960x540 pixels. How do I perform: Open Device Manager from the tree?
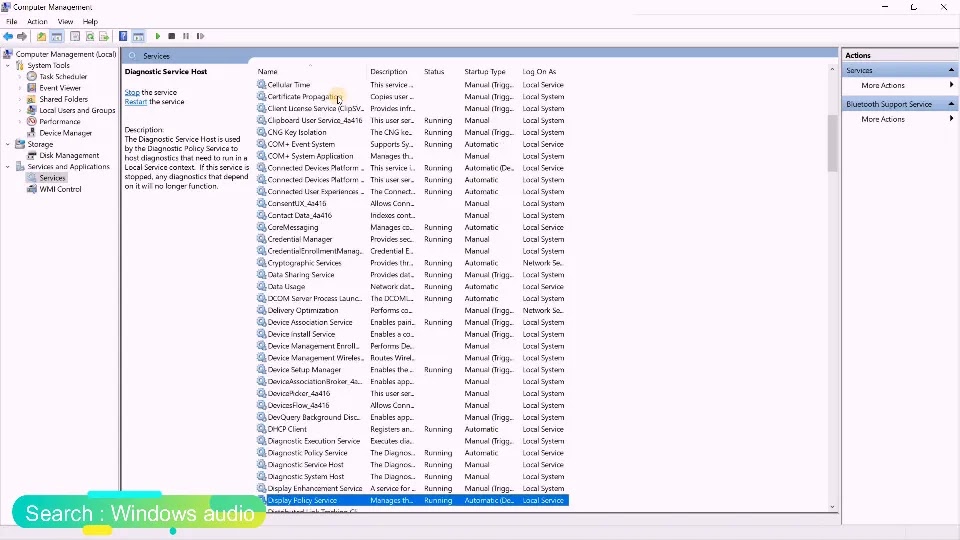(x=66, y=133)
